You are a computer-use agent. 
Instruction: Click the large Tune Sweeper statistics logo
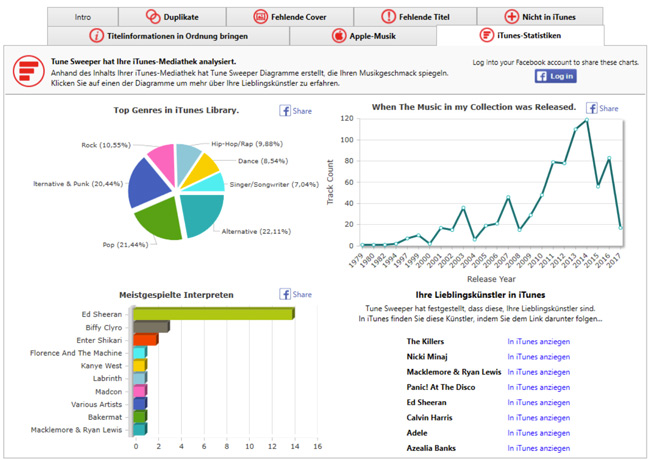point(29,71)
